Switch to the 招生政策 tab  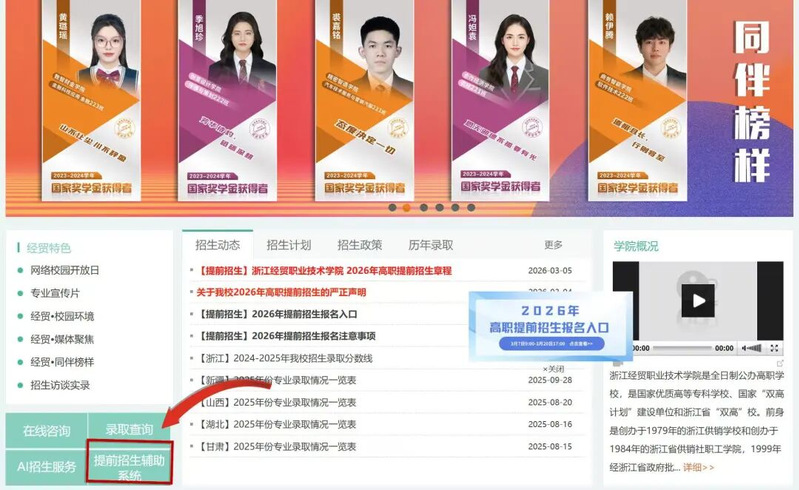click(359, 245)
